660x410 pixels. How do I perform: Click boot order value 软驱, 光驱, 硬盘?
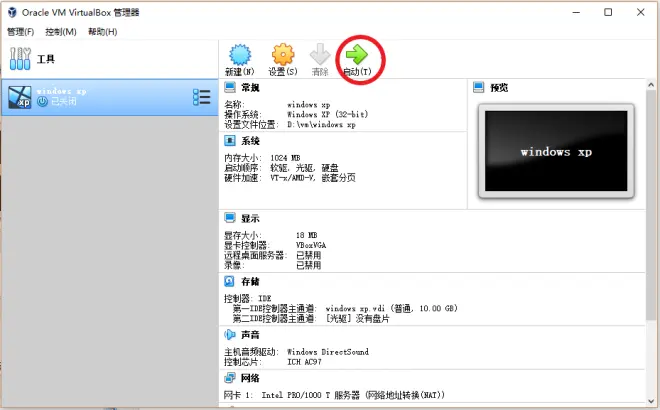pyautogui.click(x=304, y=168)
